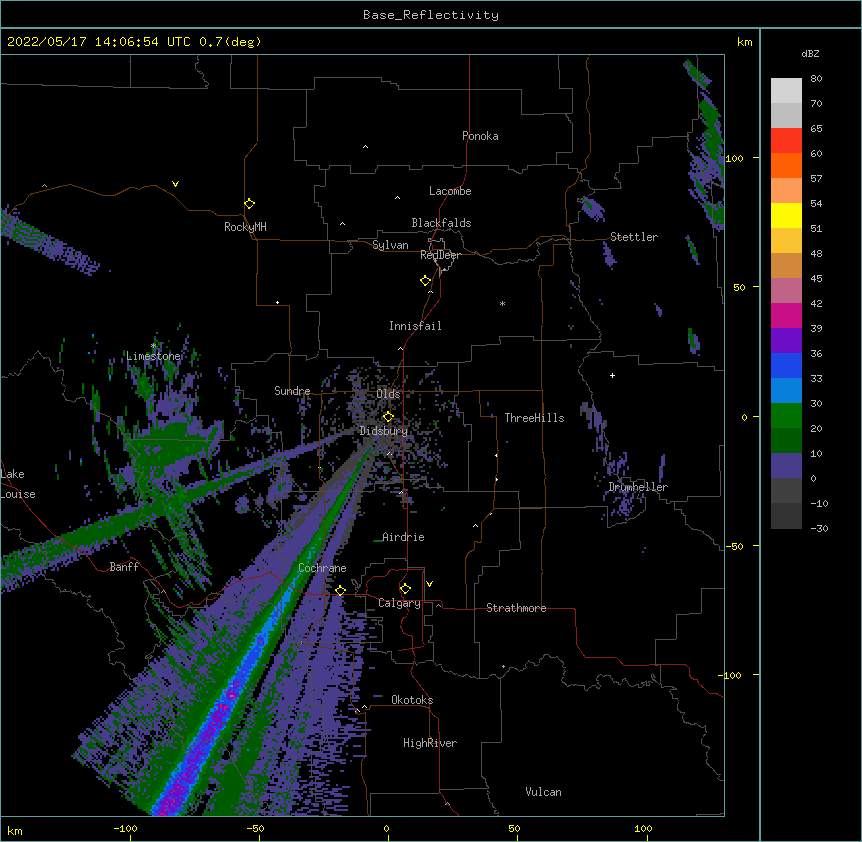Click the yellow marker near RockyMH
The width and height of the screenshot is (862, 842).
(x=250, y=204)
